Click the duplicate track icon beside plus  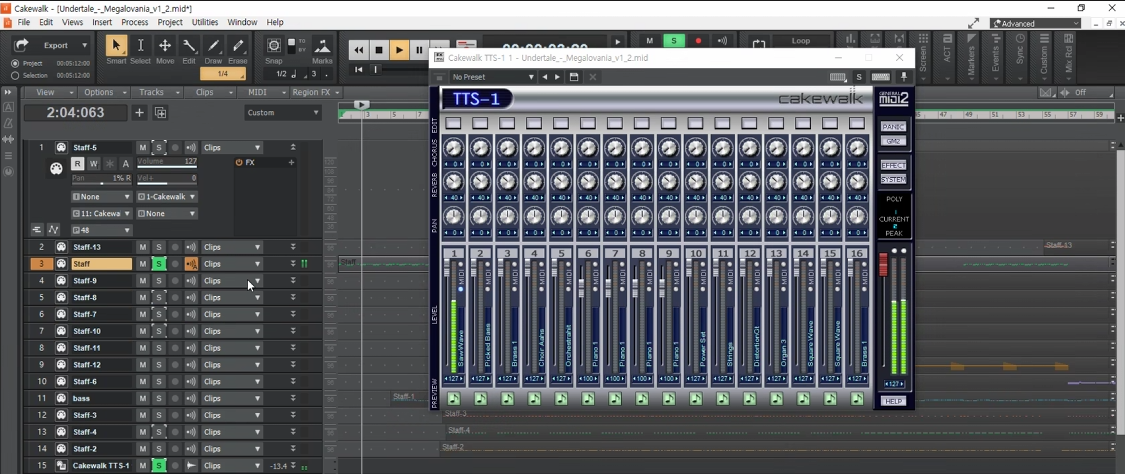(161, 113)
